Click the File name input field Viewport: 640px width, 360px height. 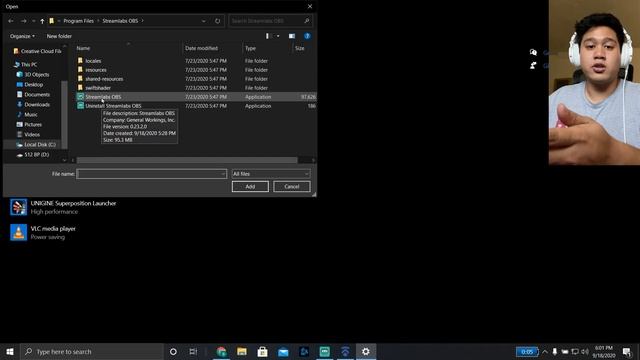[x=151, y=174]
